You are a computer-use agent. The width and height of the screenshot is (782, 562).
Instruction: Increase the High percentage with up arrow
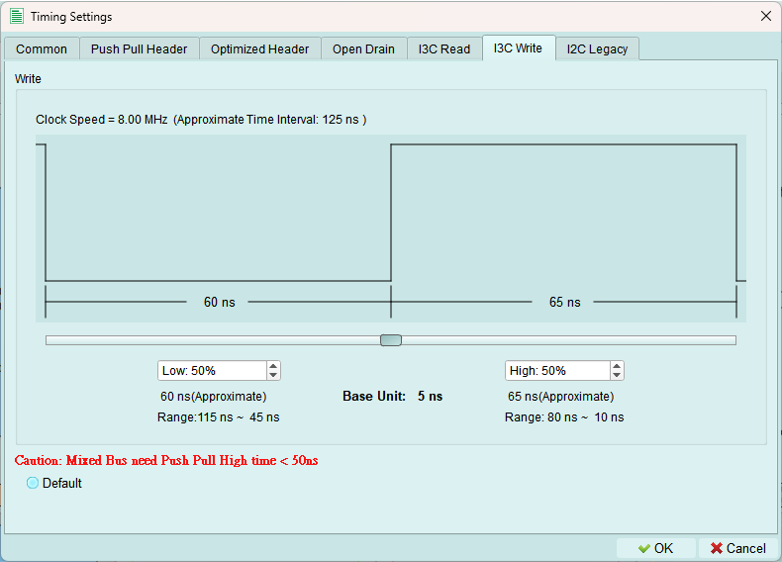(617, 367)
